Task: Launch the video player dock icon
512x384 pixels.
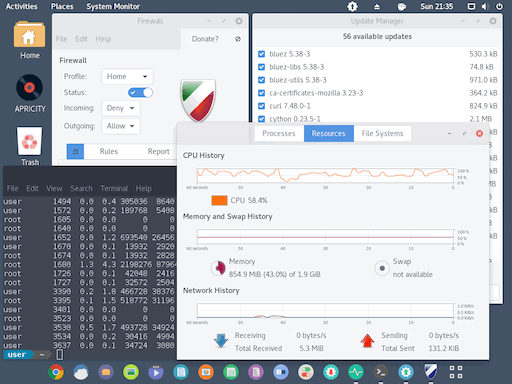Action: pyautogui.click(x=156, y=372)
